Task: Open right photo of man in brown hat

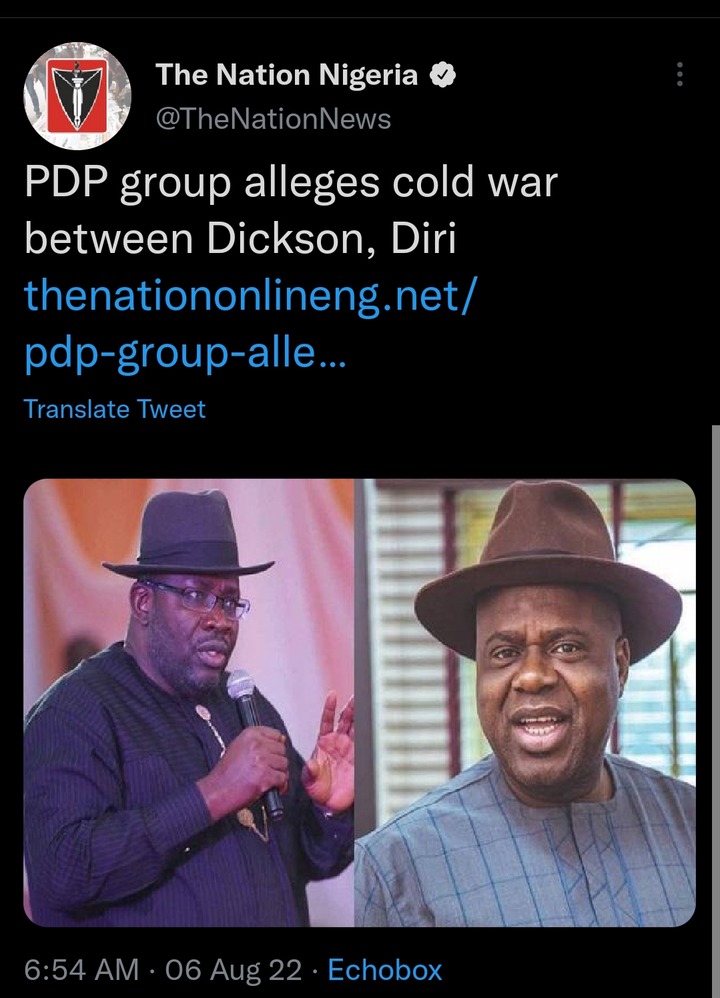Action: (525, 703)
